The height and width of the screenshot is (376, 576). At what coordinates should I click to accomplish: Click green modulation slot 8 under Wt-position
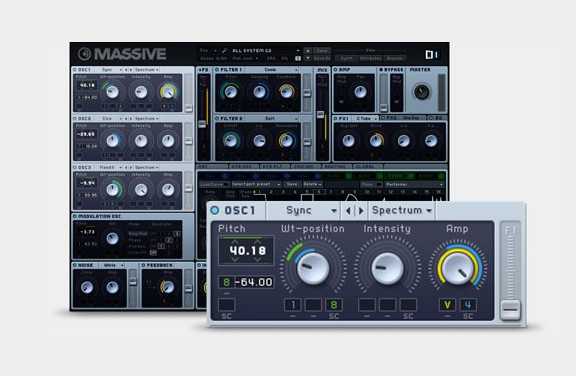point(334,305)
